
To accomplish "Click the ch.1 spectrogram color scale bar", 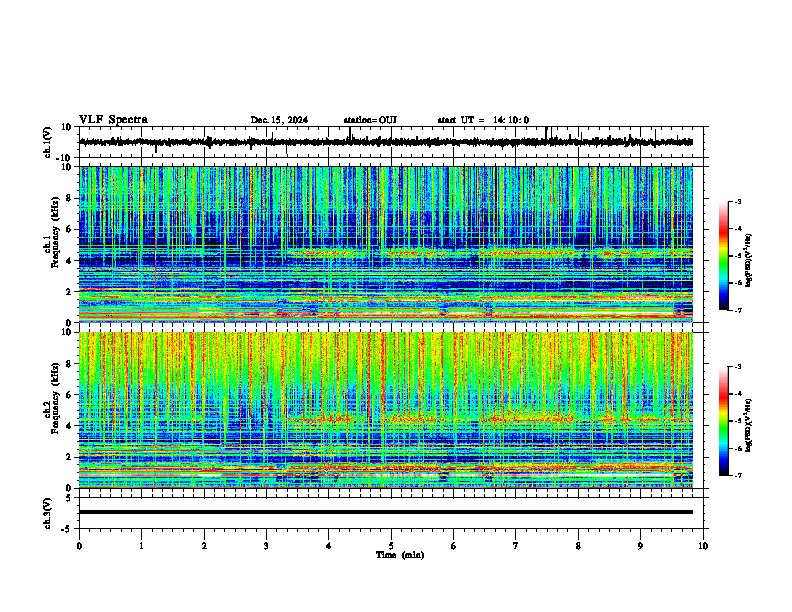I will coord(724,256).
